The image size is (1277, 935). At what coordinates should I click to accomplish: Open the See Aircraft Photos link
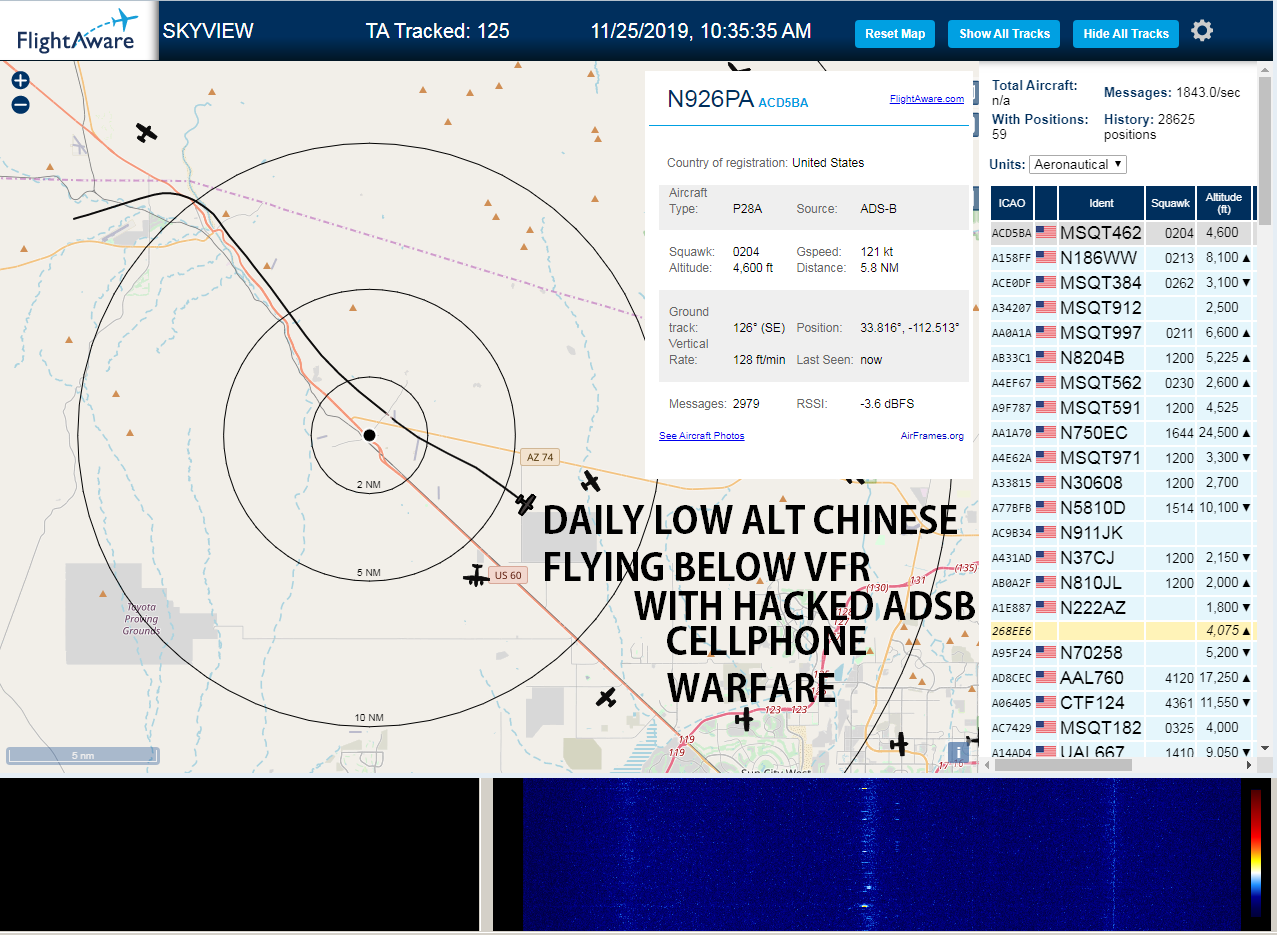pos(701,435)
